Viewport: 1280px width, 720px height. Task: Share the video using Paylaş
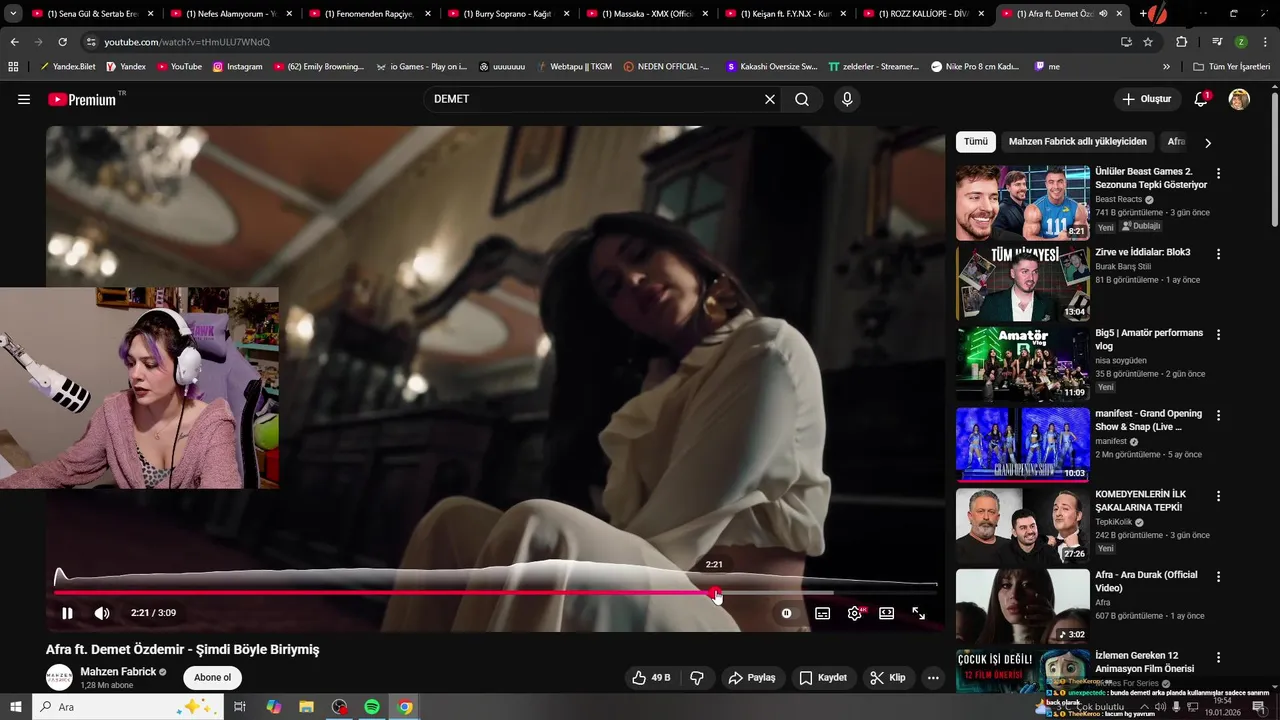point(752,677)
